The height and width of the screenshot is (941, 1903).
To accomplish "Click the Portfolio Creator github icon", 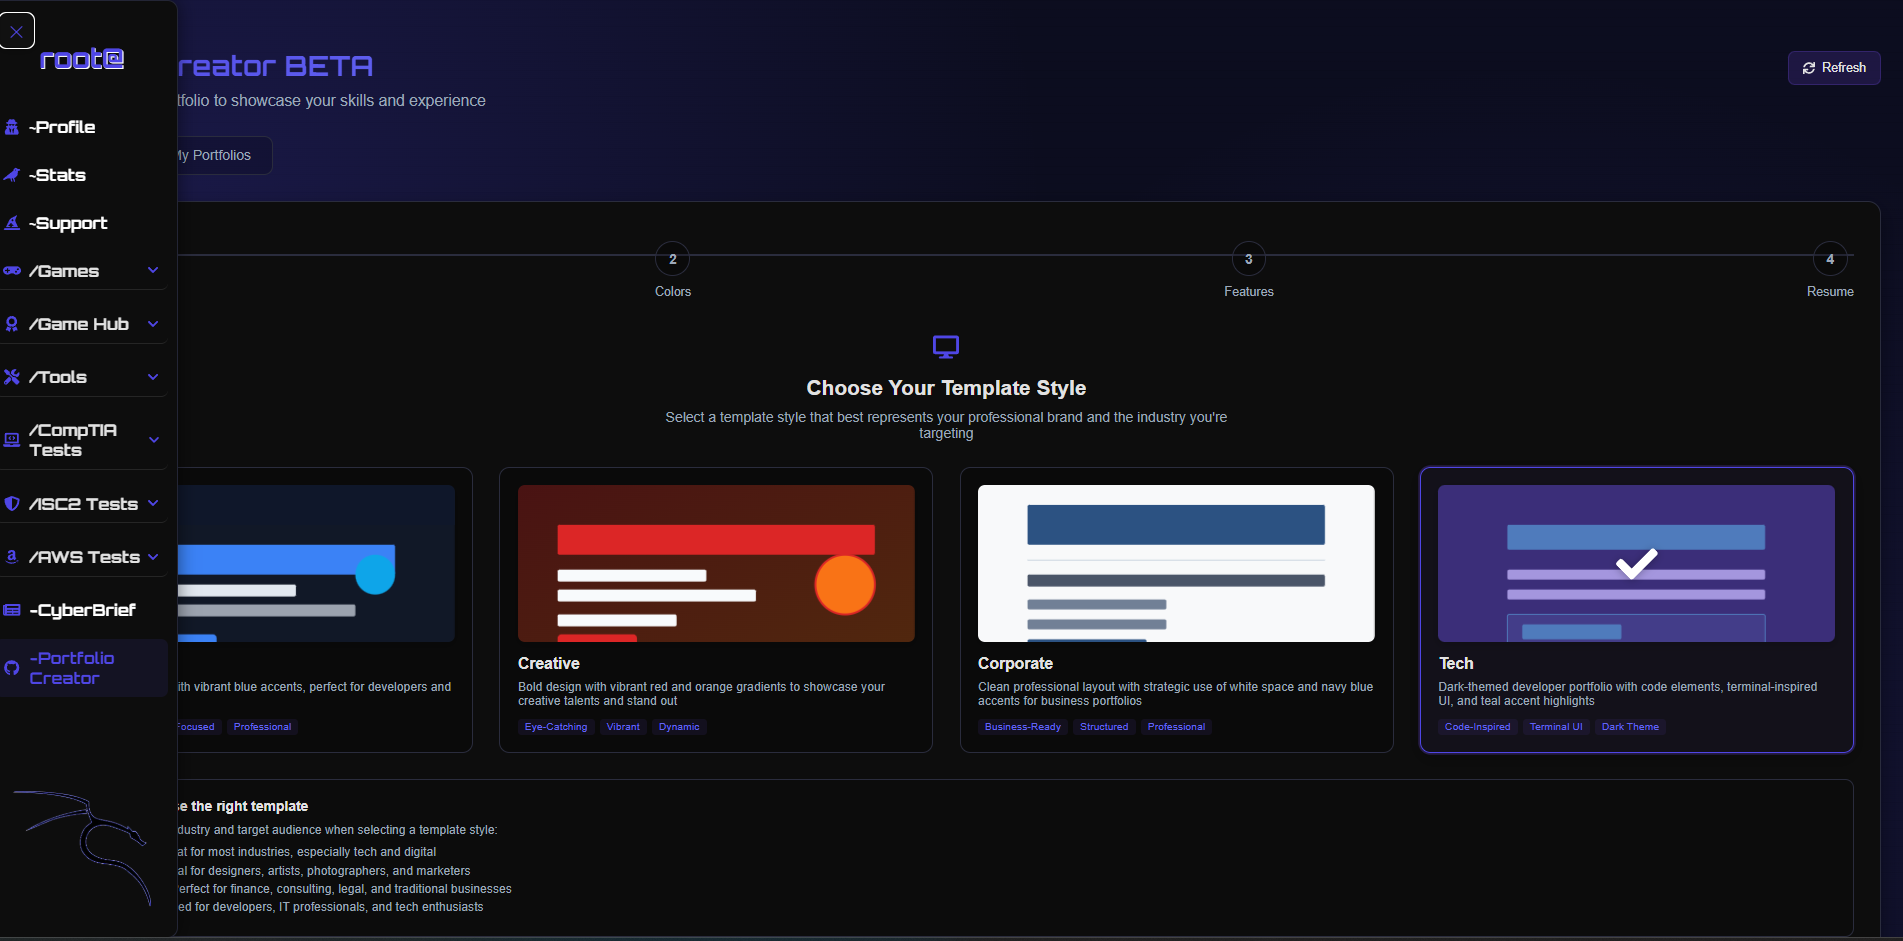I will pyautogui.click(x=12, y=668).
